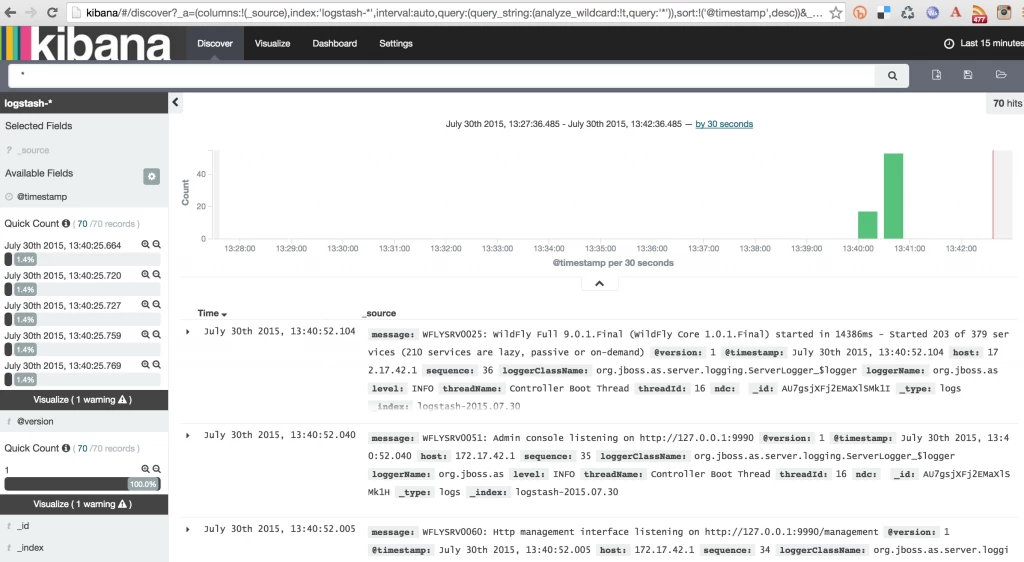1024x562 pixels.
Task: Click the search magnifier button
Action: [x=892, y=76]
